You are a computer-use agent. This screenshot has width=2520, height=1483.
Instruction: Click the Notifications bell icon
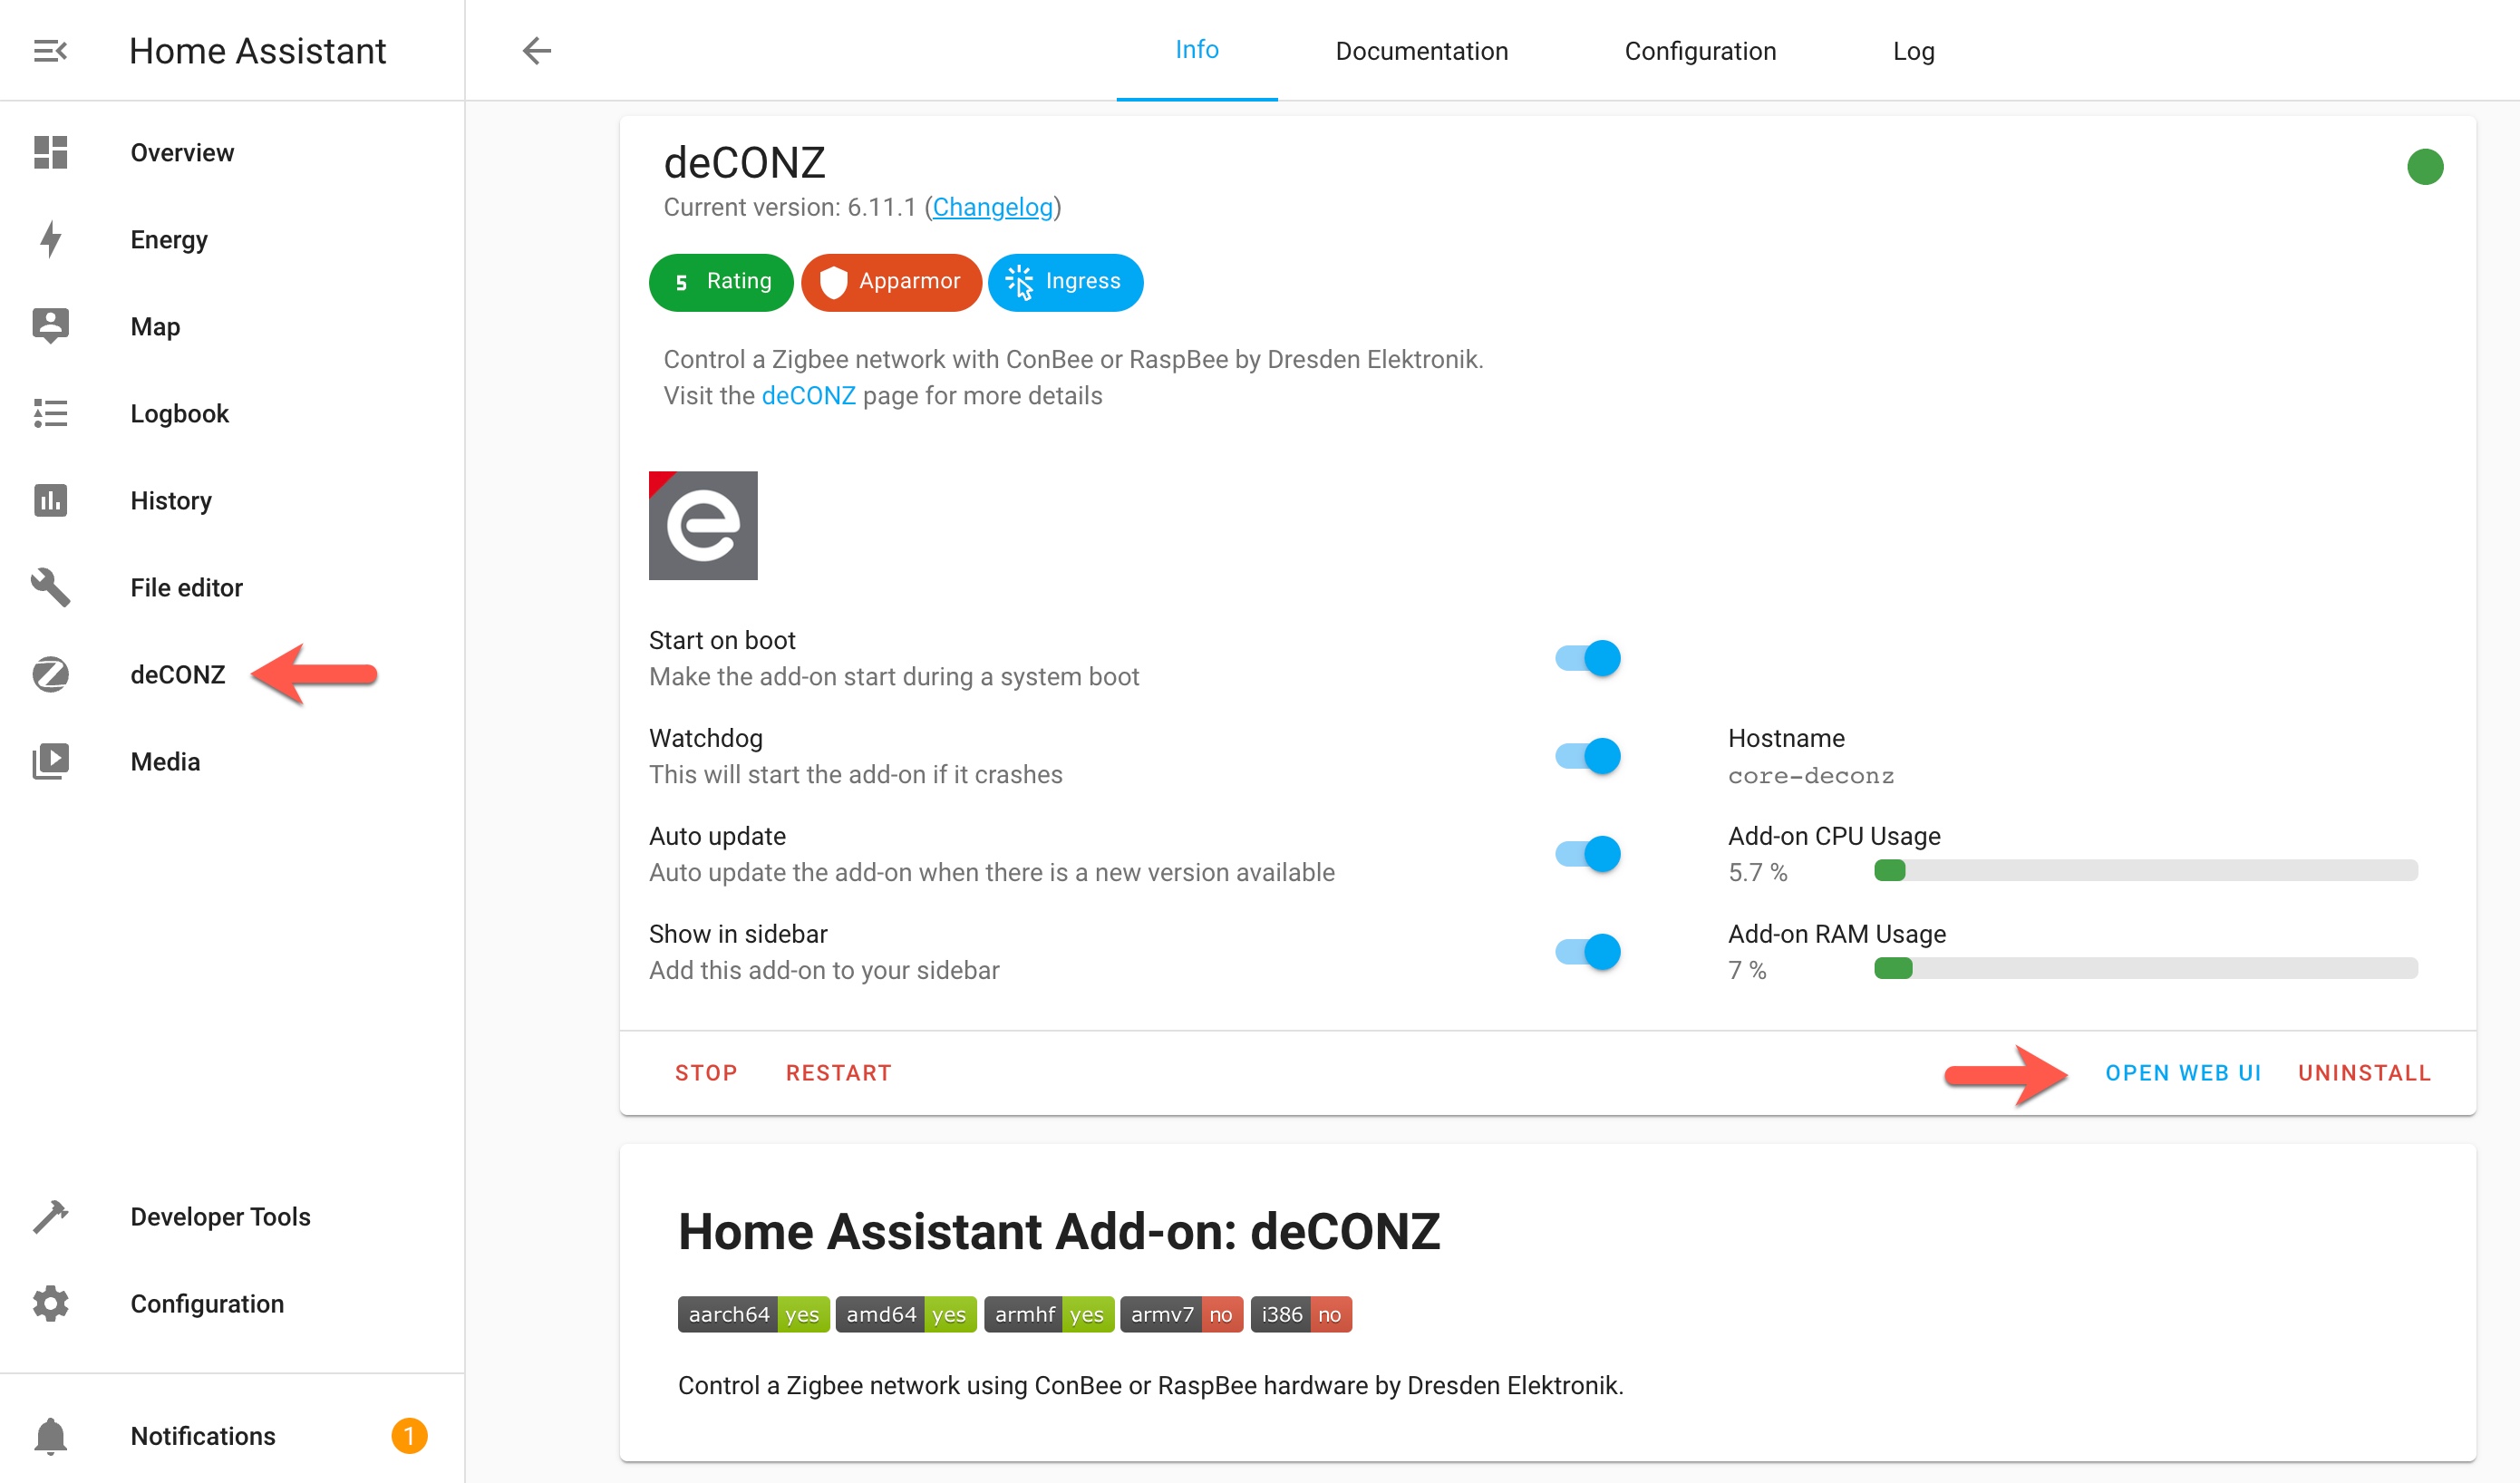tap(50, 1435)
